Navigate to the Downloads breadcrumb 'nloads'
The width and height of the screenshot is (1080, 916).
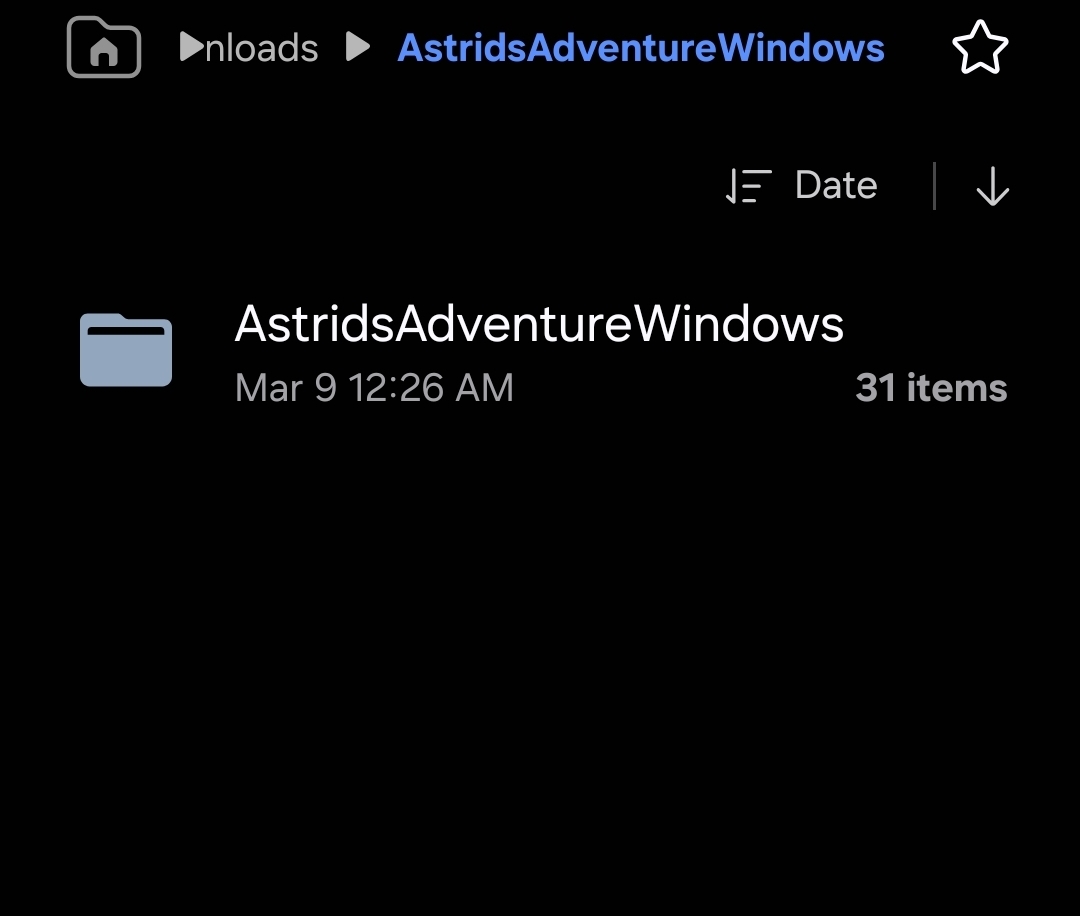(x=261, y=48)
